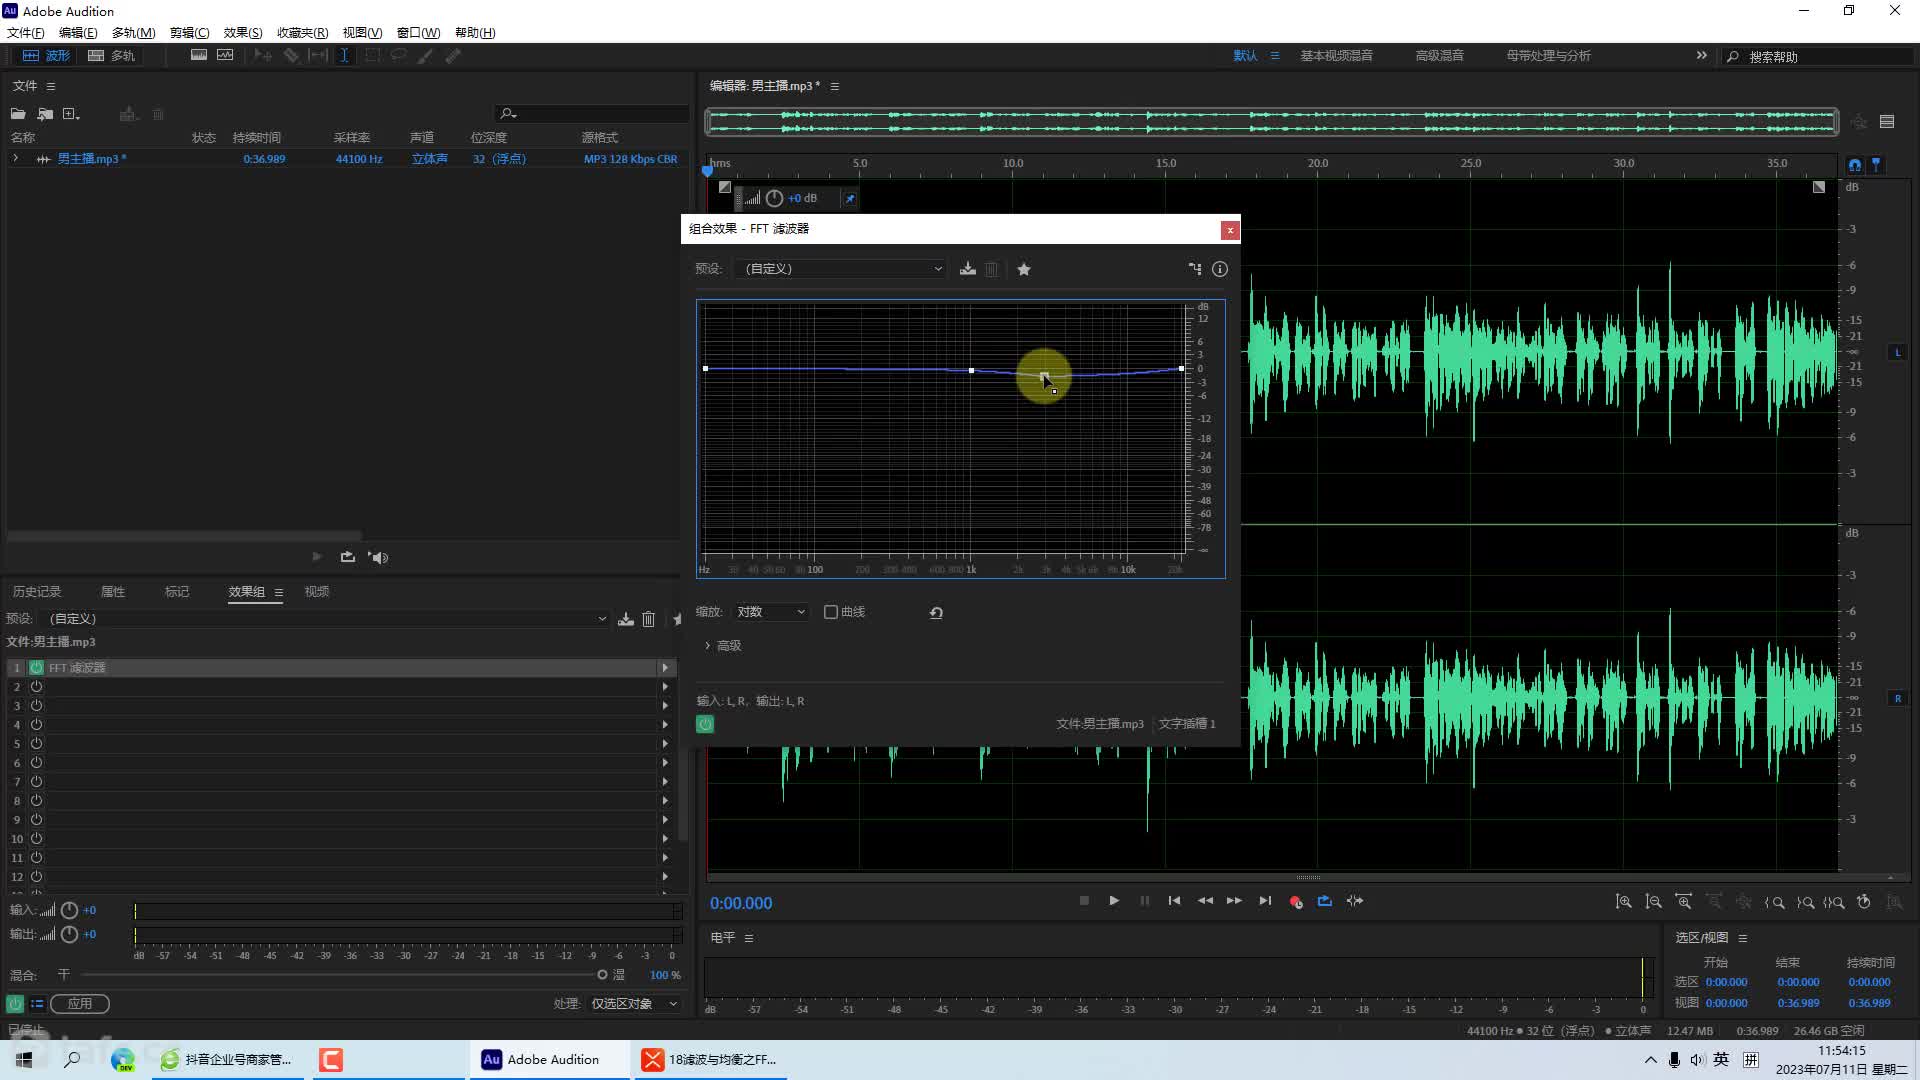Adjust effects rack input gain knob

click(x=69, y=911)
